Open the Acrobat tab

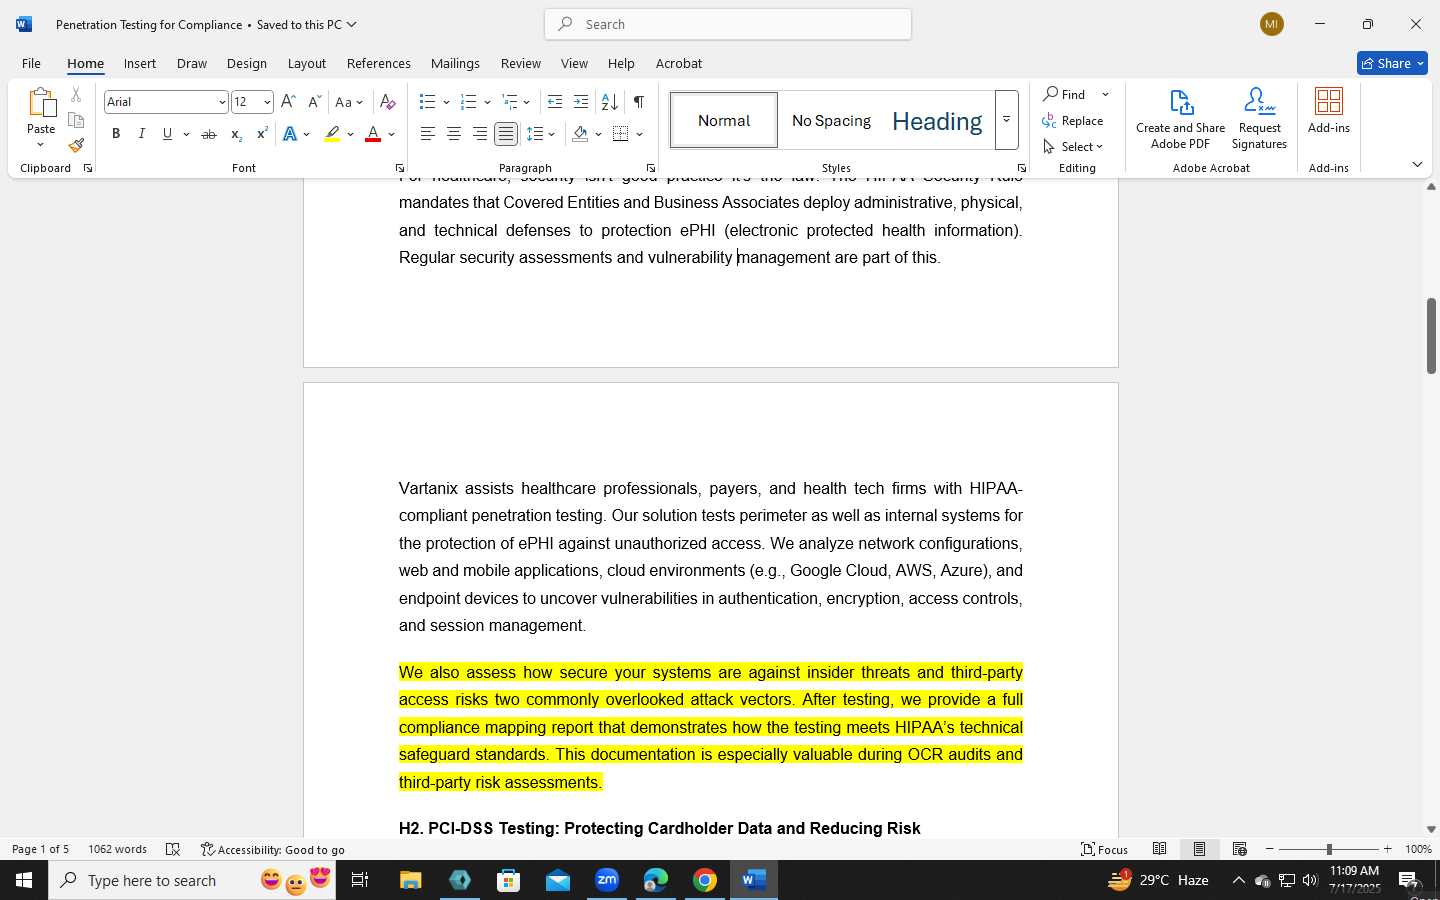click(x=679, y=63)
